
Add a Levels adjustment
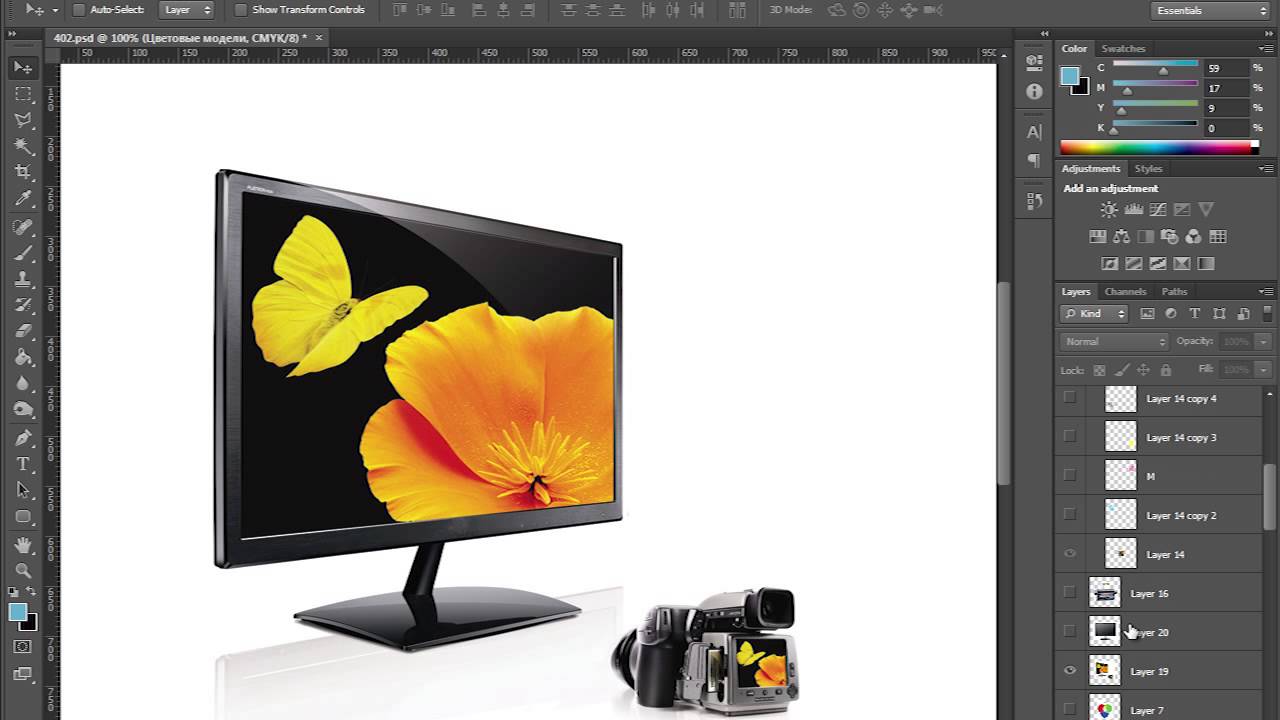click(x=1133, y=210)
